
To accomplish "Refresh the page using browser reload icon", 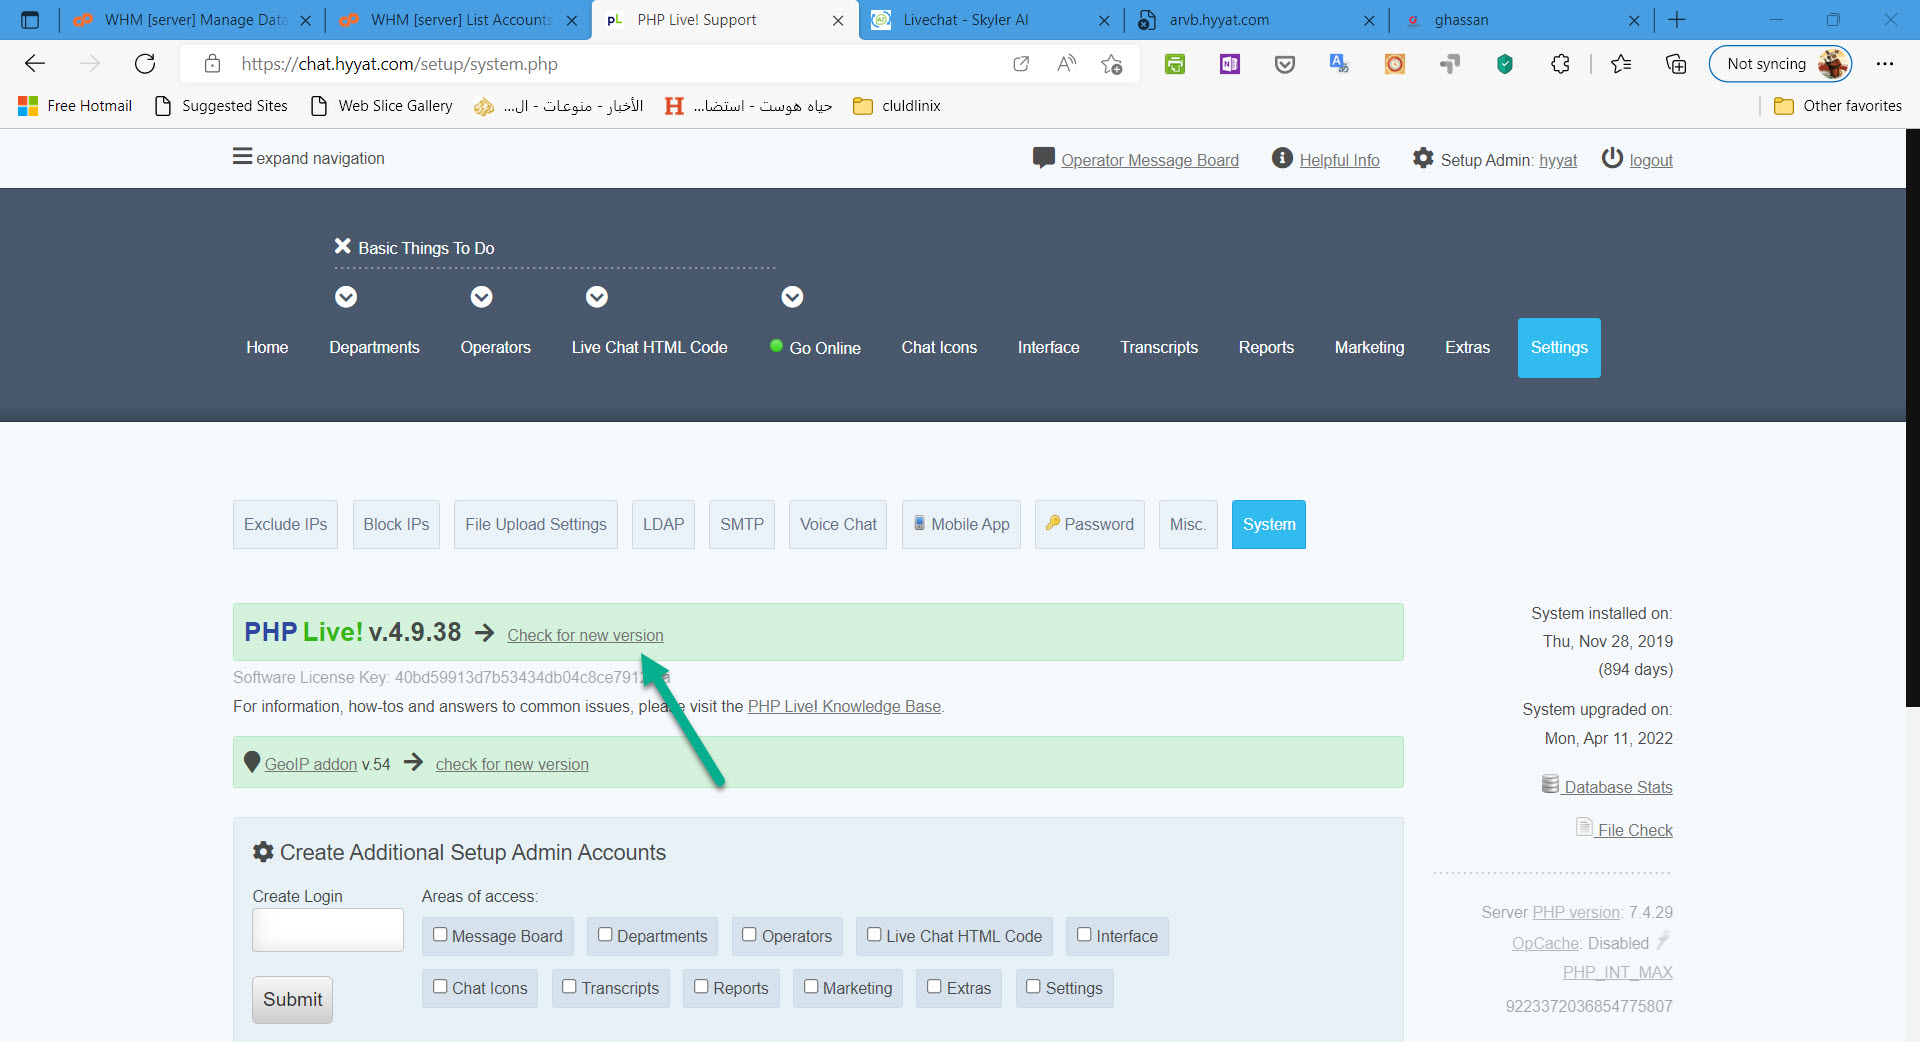I will (145, 64).
